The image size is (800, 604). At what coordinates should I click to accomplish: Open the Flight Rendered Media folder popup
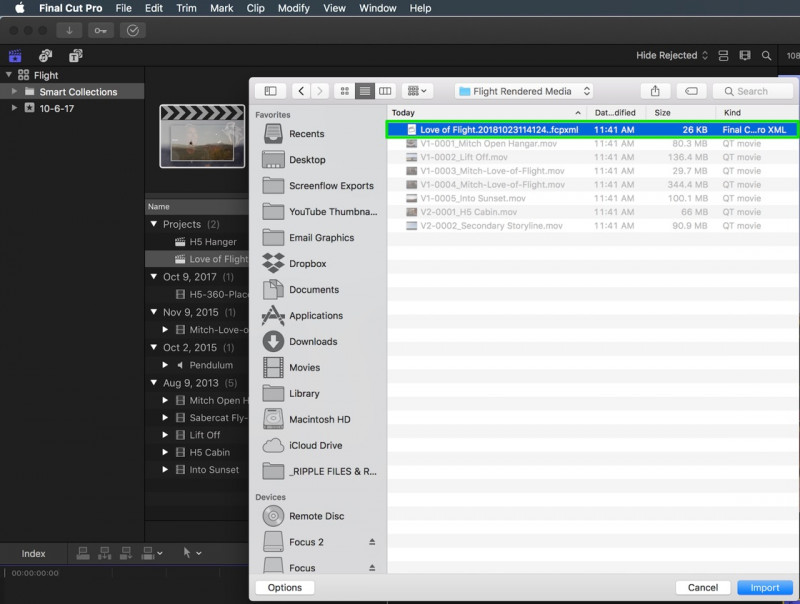[524, 91]
